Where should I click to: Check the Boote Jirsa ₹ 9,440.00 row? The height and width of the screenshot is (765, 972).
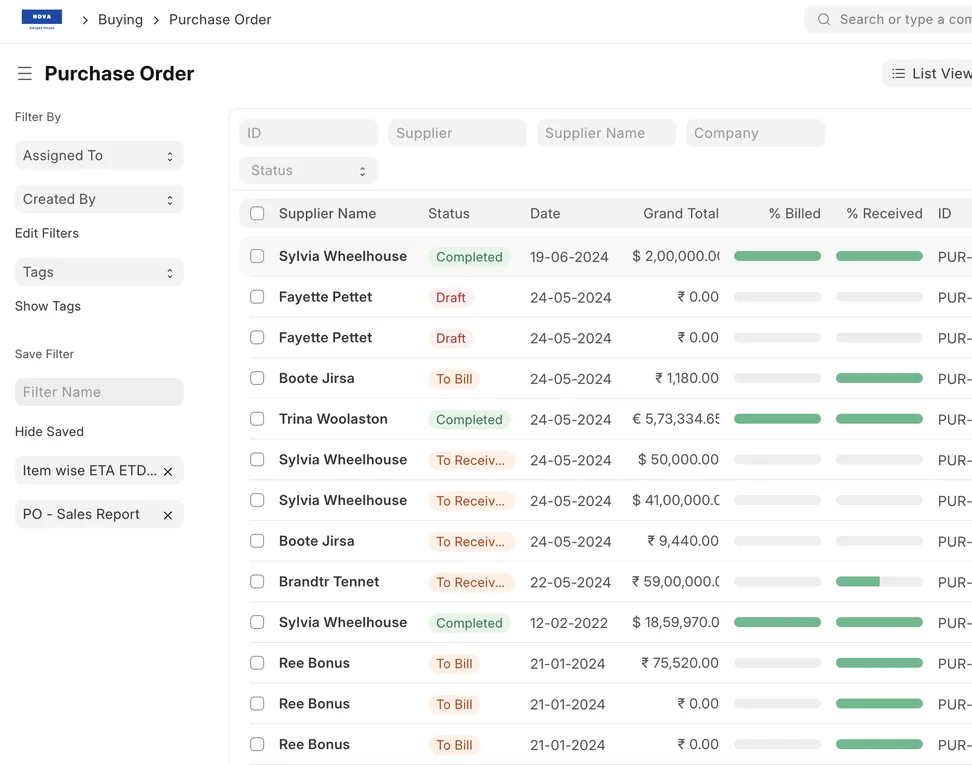257,541
